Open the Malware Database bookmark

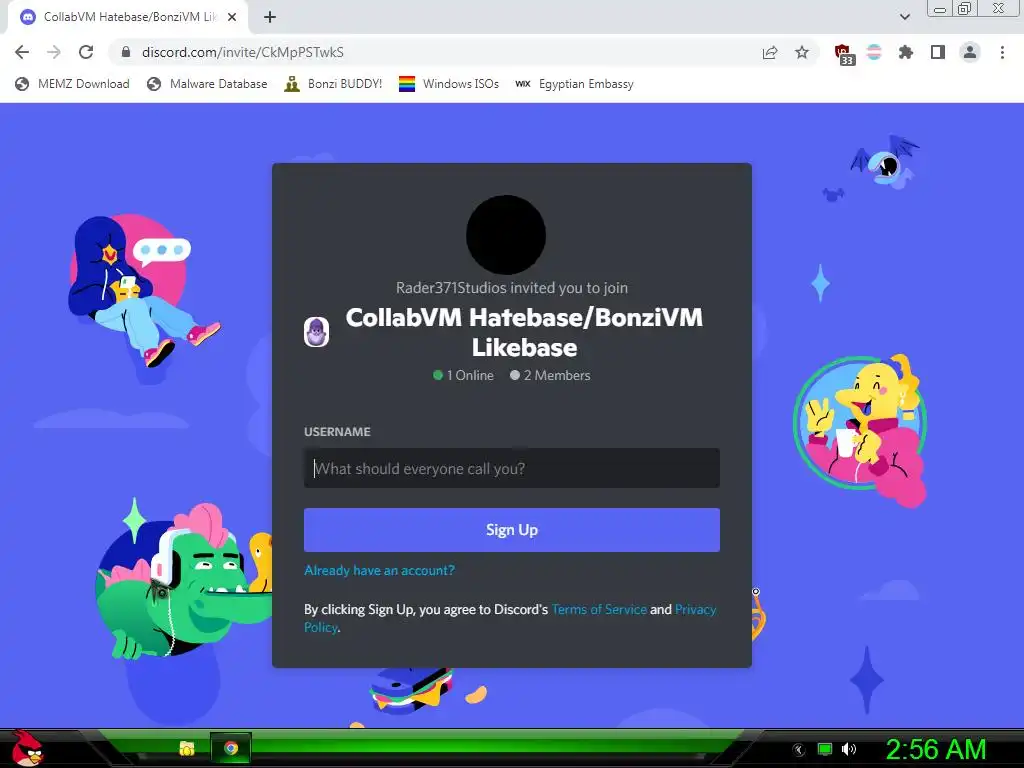(207, 84)
